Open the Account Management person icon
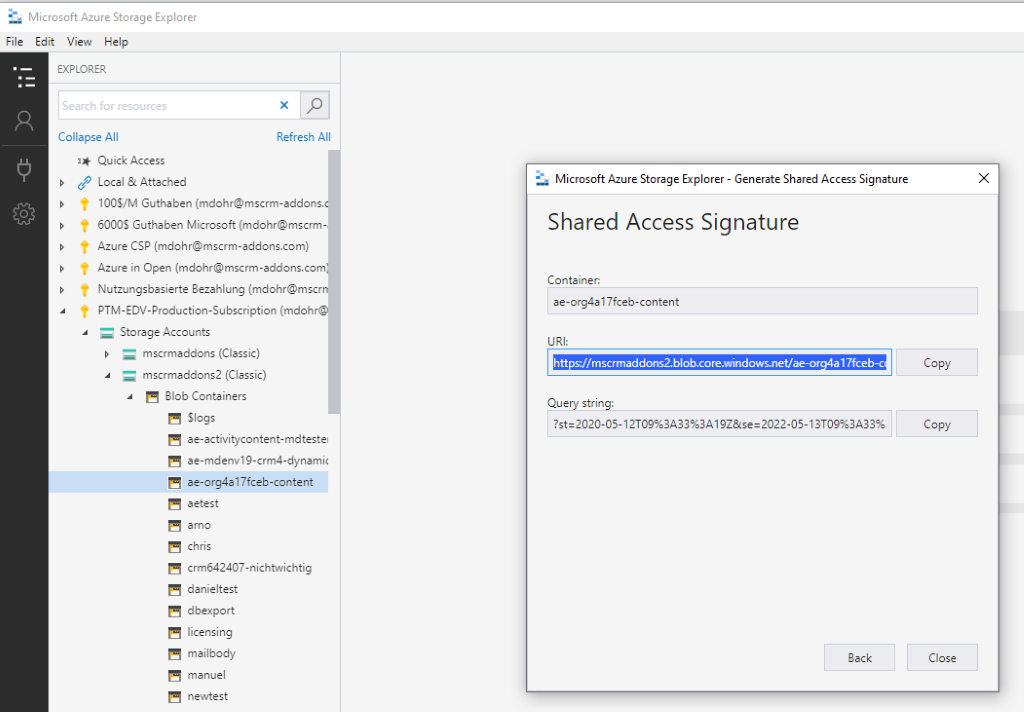 [24, 121]
